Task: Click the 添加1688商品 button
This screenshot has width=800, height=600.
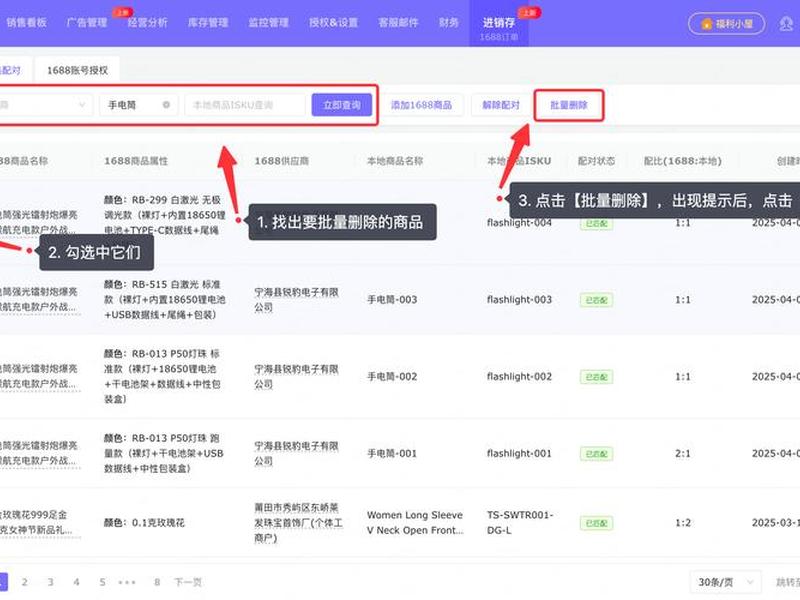Action: pos(421,105)
